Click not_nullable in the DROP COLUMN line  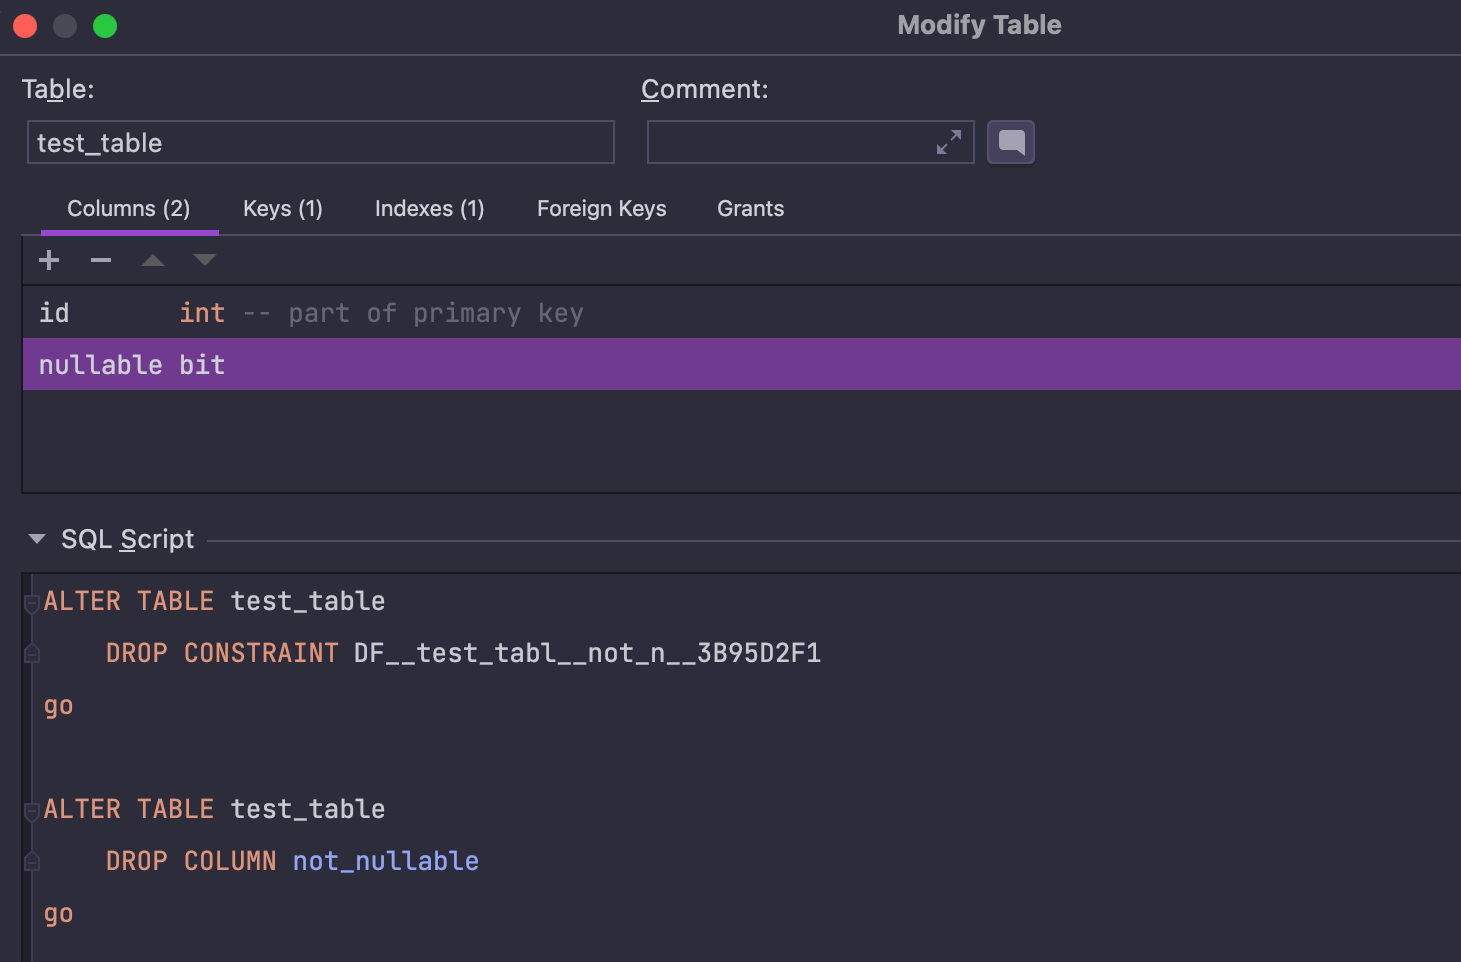pos(385,861)
